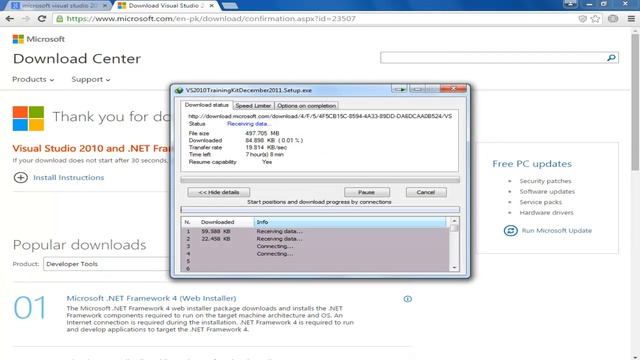Click the file size value 497.705 MB
Image resolution: width=640 pixels, height=360 pixels.
coord(262,133)
